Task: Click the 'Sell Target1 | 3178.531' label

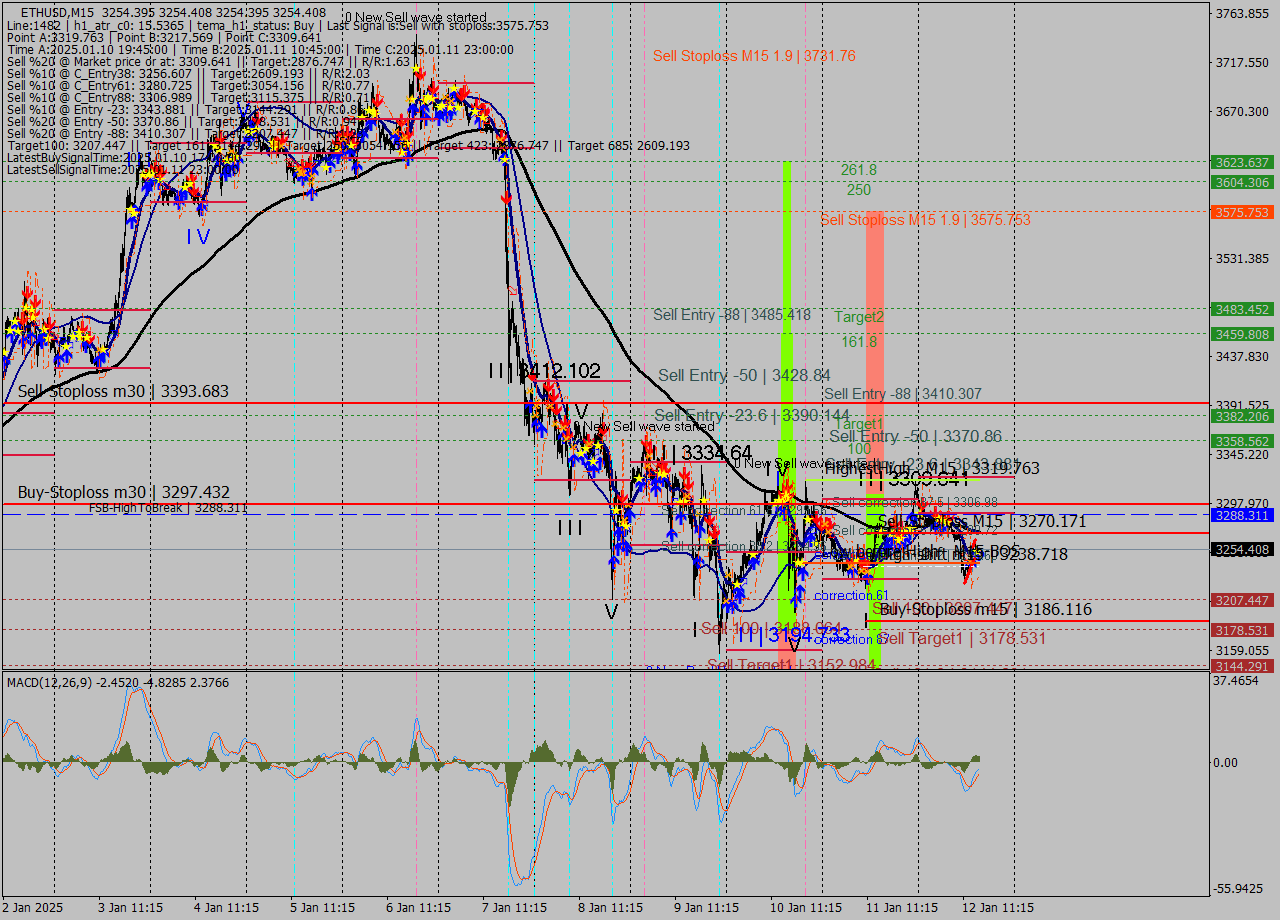Action: (962, 638)
